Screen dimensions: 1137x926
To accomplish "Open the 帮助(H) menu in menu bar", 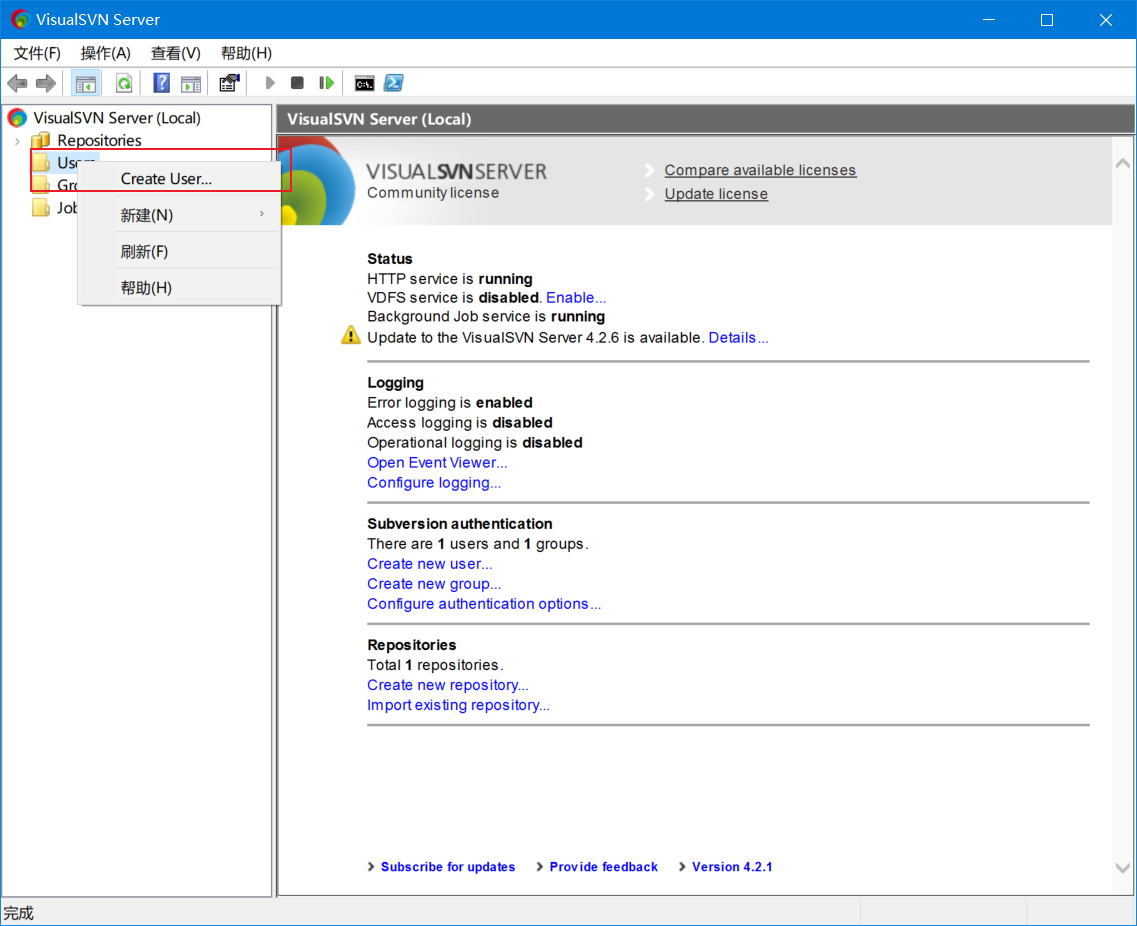I will click(246, 54).
